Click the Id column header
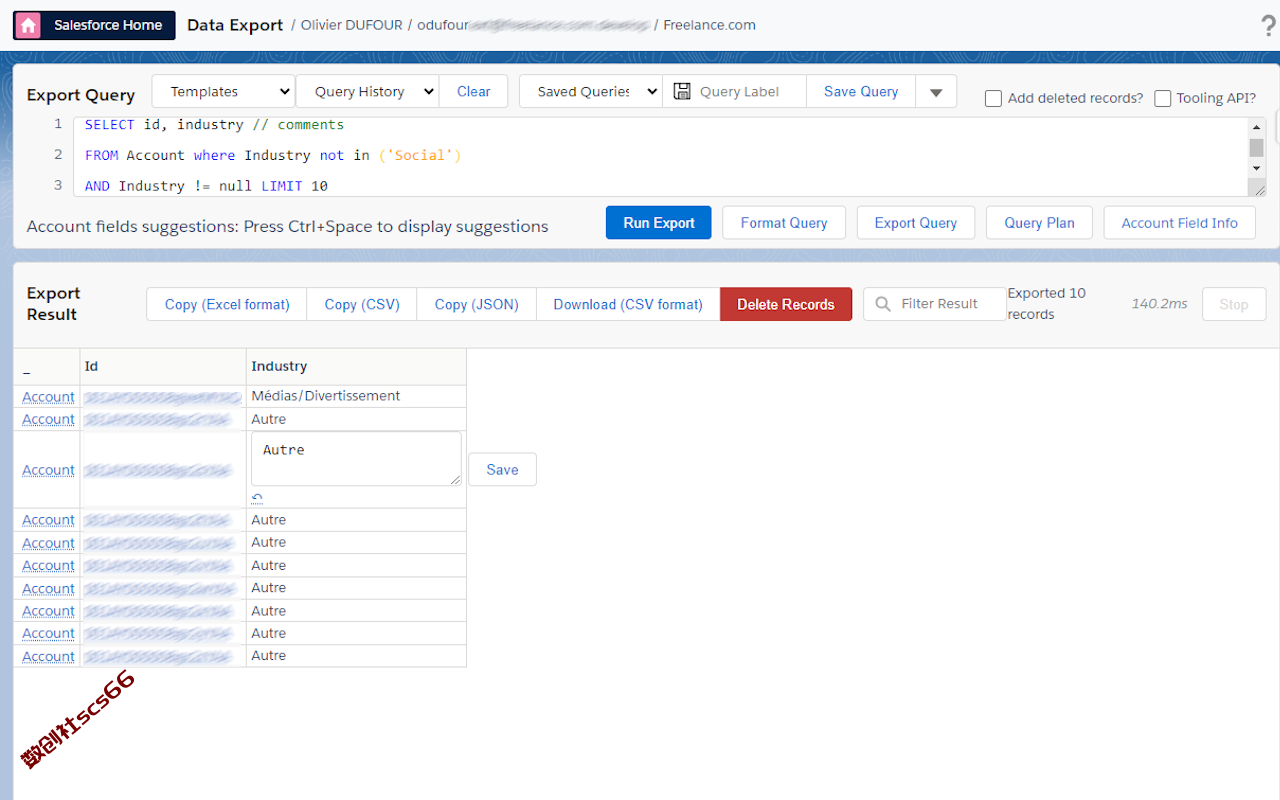Screen dimensions: 1280x800 pyautogui.click(x=163, y=367)
